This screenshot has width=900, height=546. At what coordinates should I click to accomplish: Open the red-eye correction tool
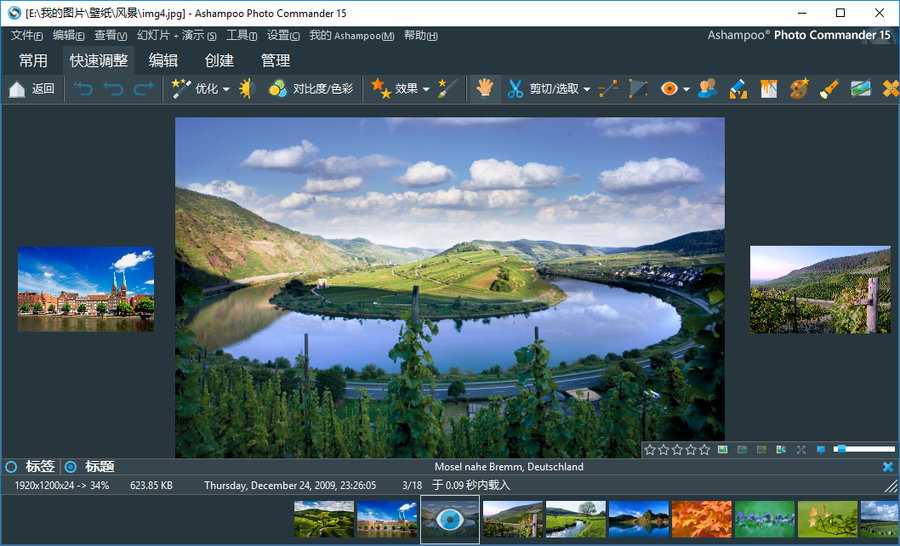(x=668, y=89)
